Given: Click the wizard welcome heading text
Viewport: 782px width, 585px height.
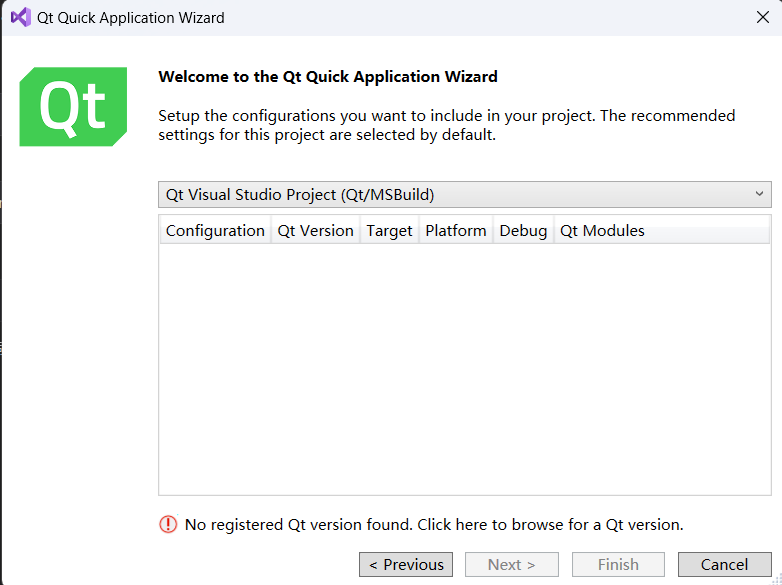Looking at the screenshot, I should click(328, 76).
